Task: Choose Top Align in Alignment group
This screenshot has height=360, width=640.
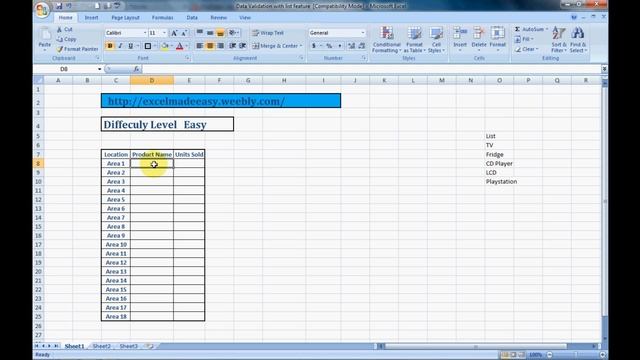Action: coord(200,33)
